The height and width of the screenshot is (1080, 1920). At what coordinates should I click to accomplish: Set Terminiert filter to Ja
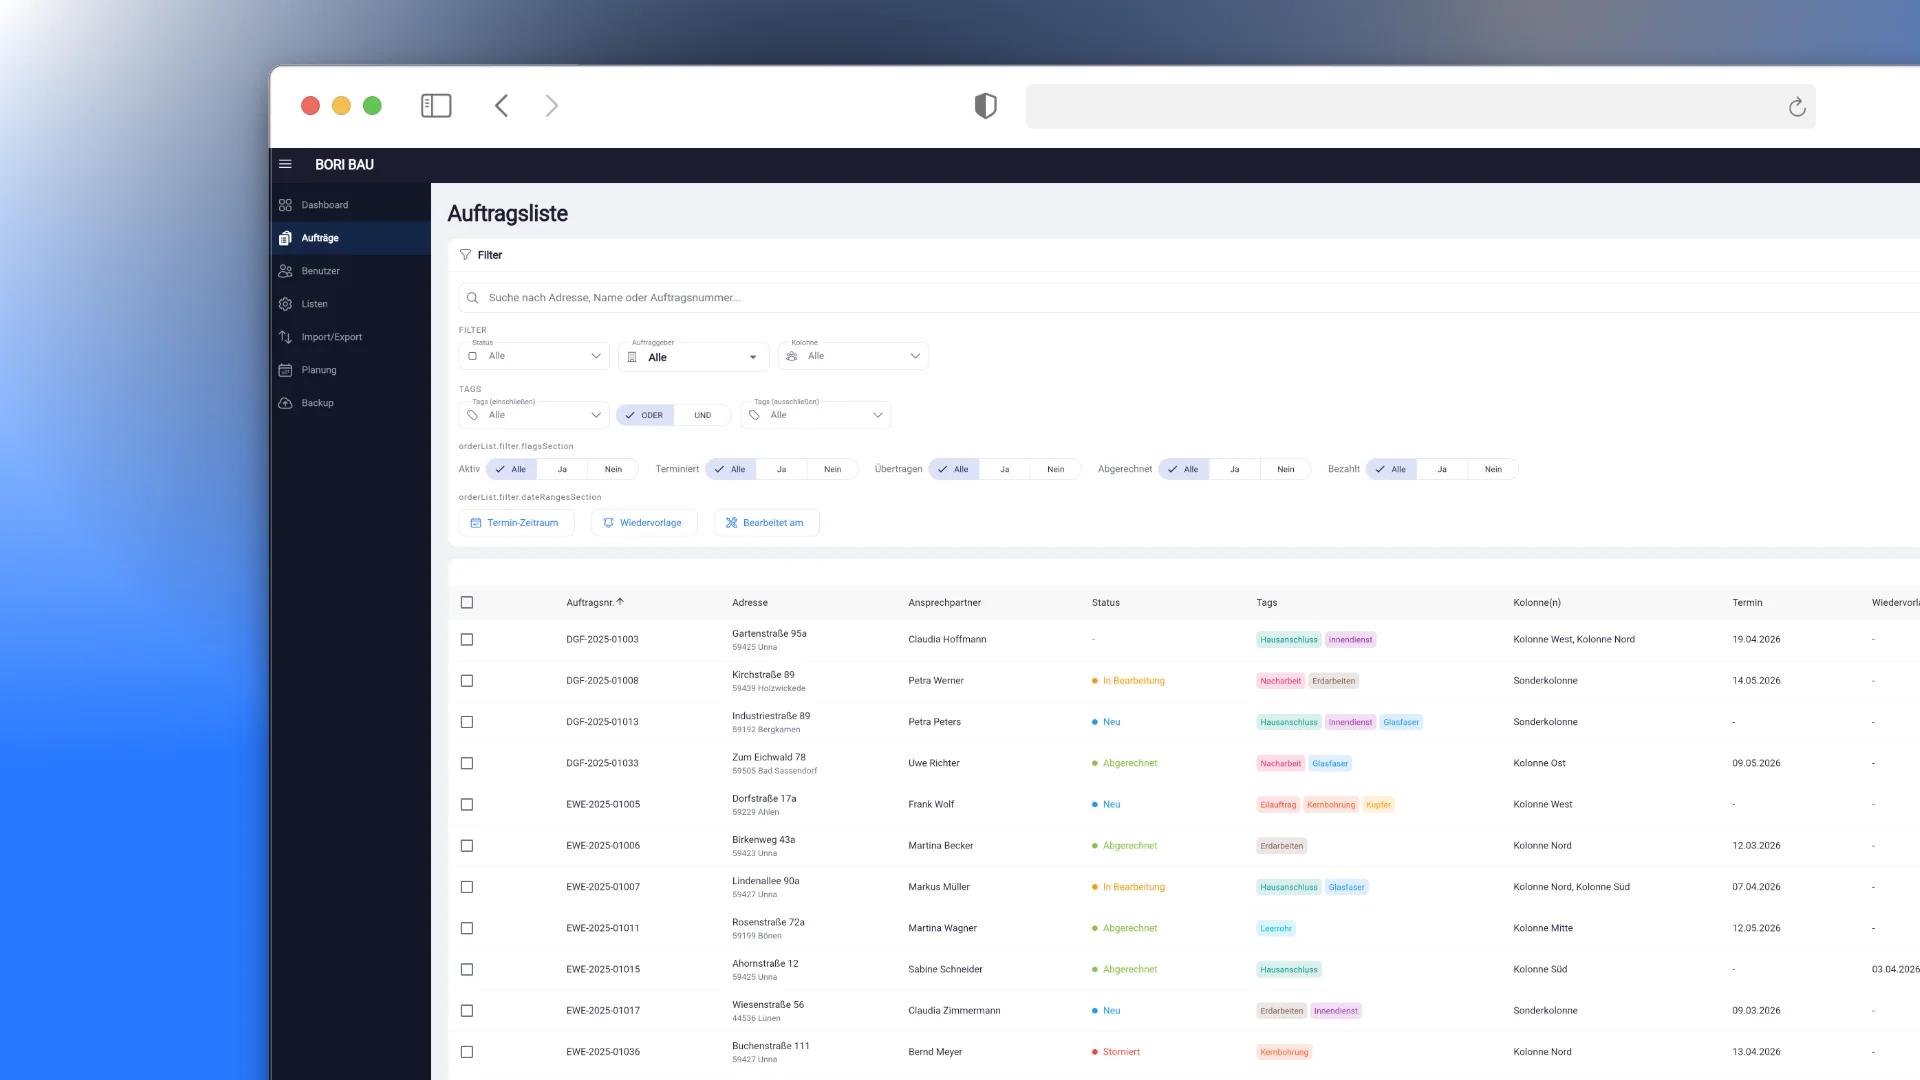(781, 469)
